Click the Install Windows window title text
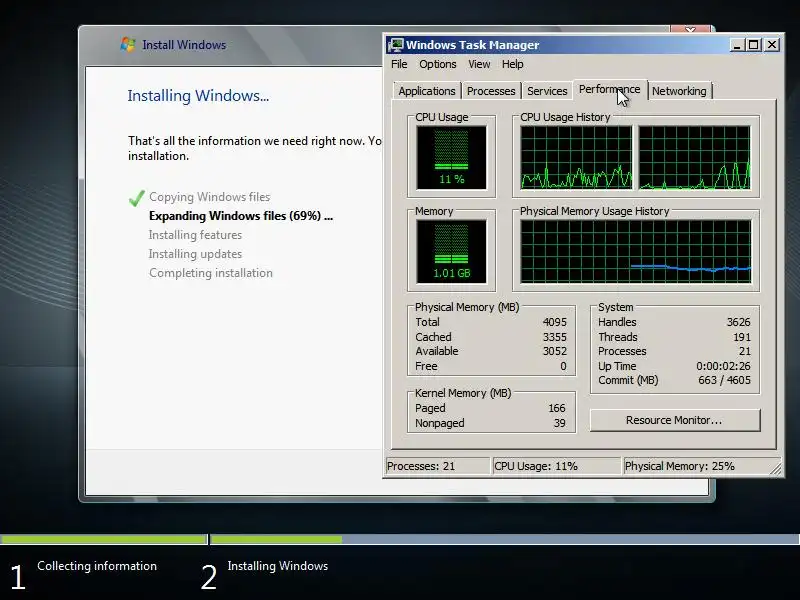Screen dimensions: 800x600 point(184,45)
